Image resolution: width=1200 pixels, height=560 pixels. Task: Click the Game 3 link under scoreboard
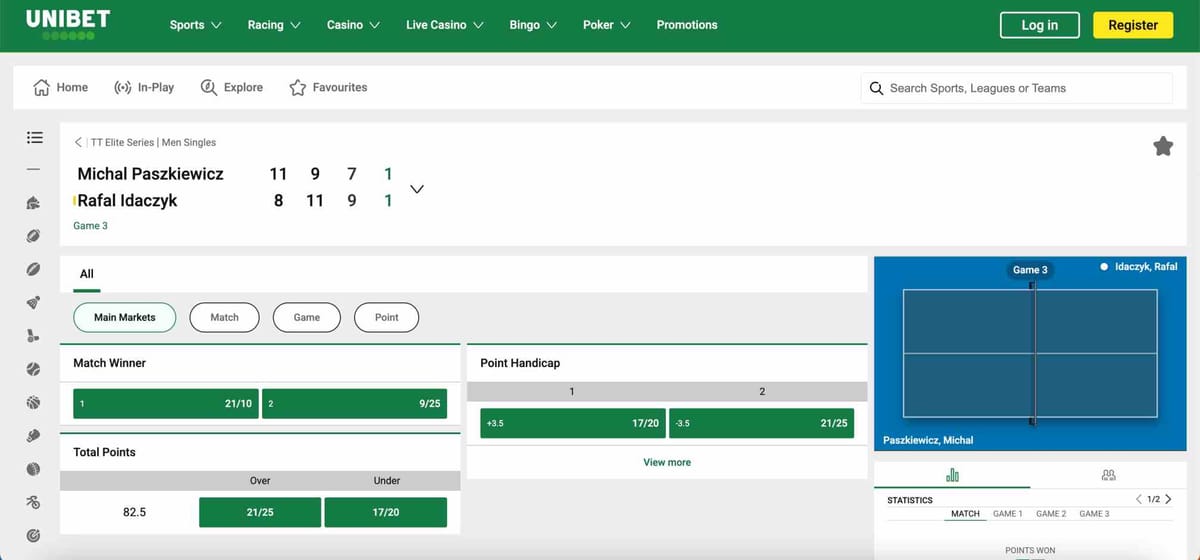point(90,226)
